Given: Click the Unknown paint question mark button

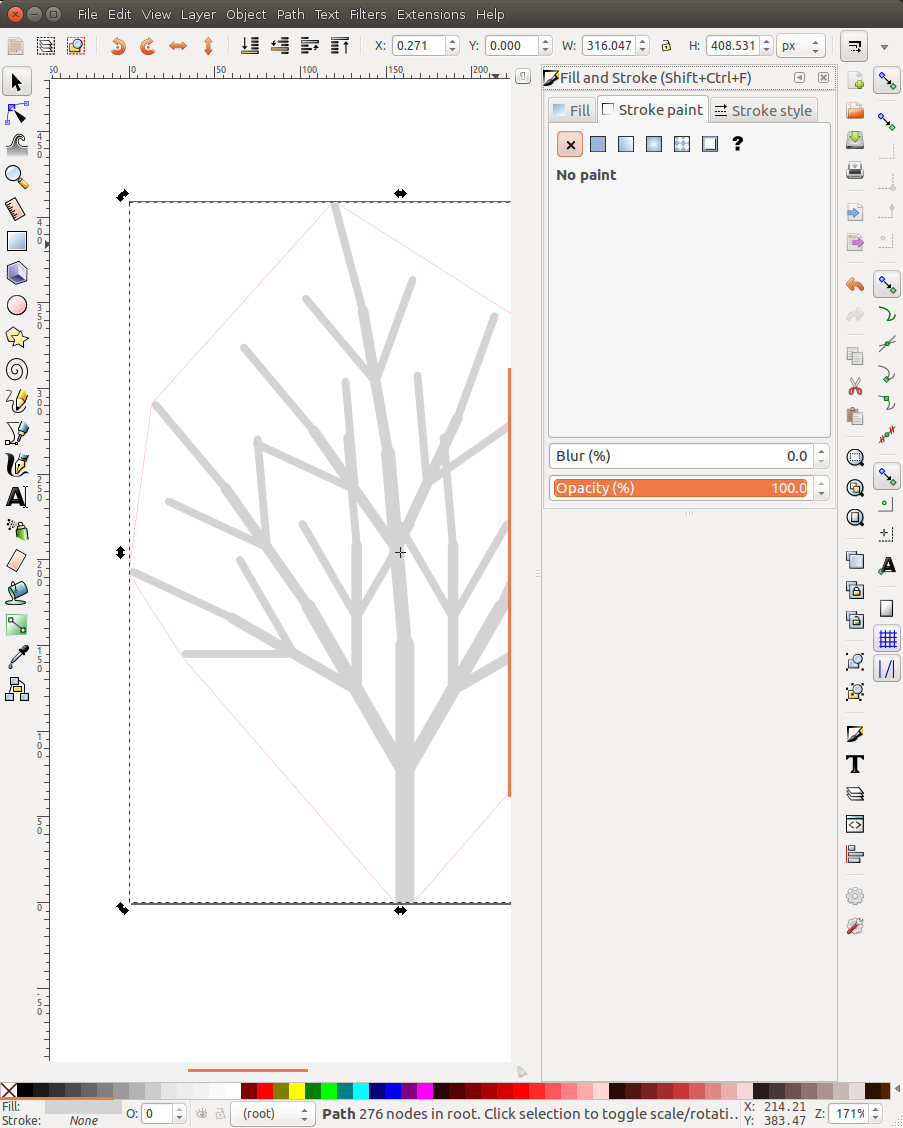Looking at the screenshot, I should click(737, 144).
